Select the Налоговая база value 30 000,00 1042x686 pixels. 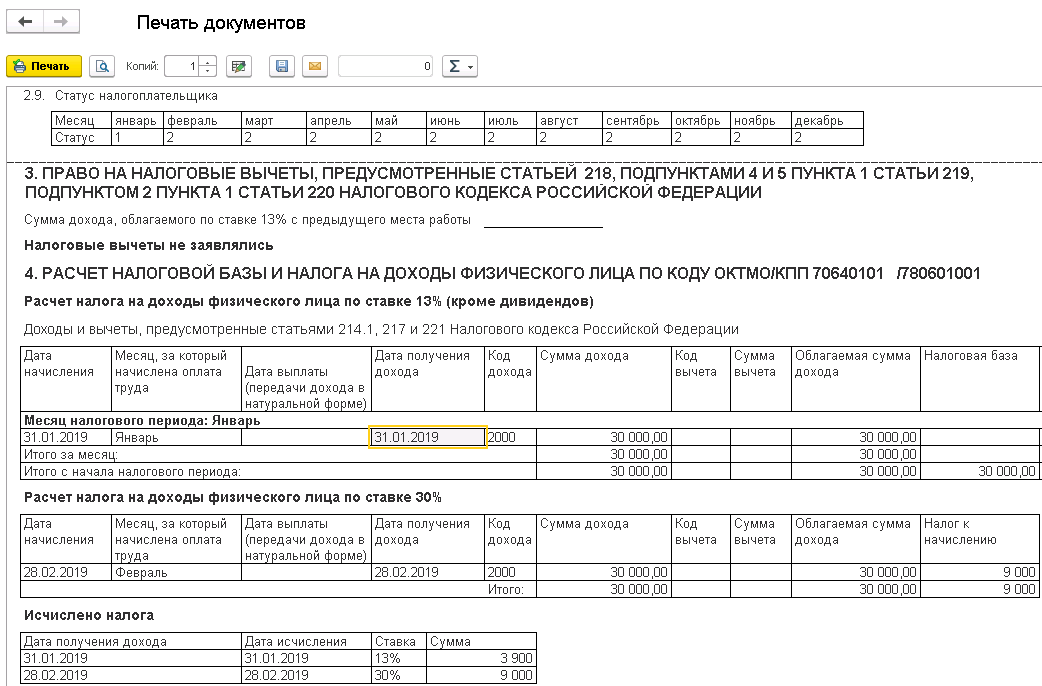[x=980, y=472]
